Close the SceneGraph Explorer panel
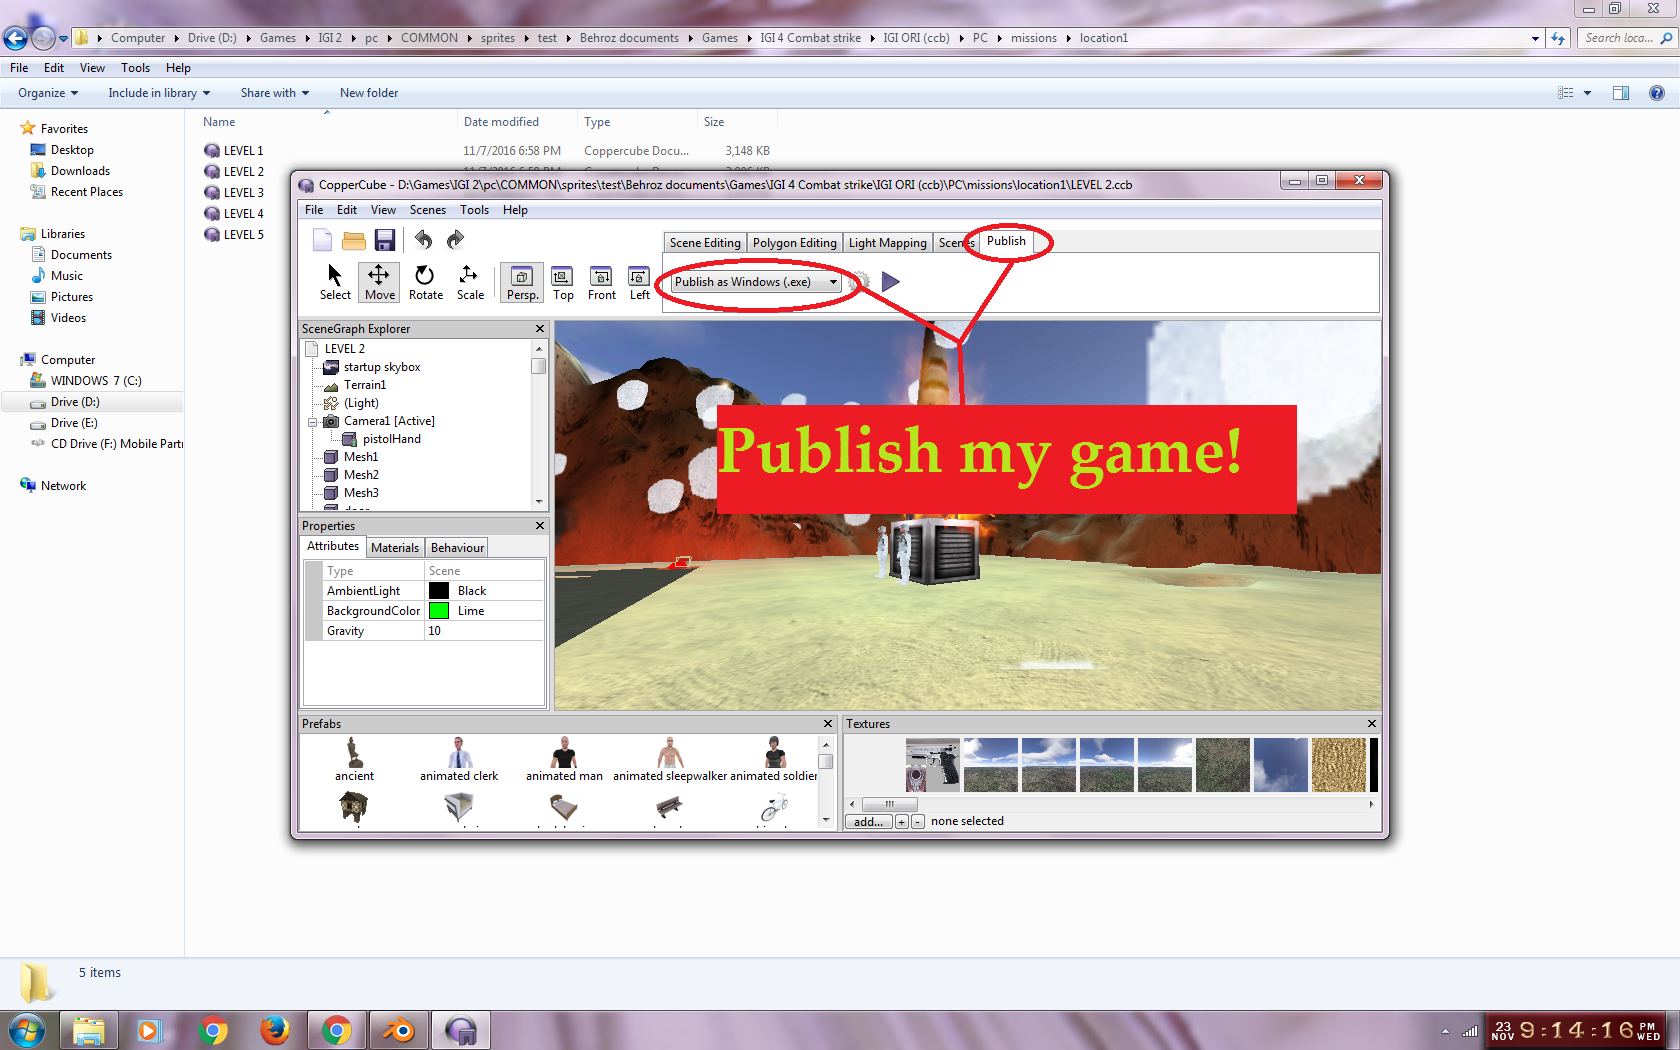Viewport: 1680px width, 1050px height. pyautogui.click(x=540, y=329)
